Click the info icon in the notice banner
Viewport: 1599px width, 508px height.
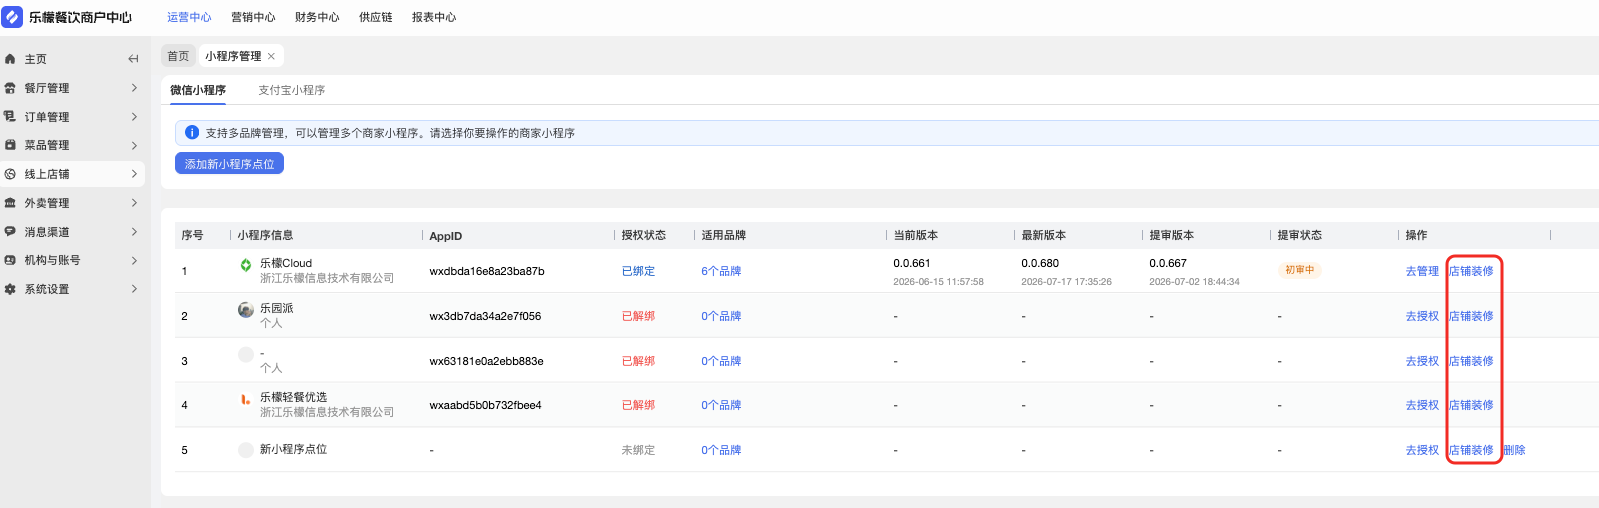[192, 132]
